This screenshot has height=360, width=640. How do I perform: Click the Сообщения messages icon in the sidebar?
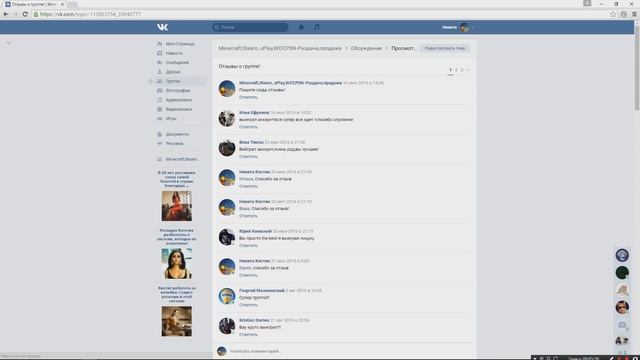[160, 62]
